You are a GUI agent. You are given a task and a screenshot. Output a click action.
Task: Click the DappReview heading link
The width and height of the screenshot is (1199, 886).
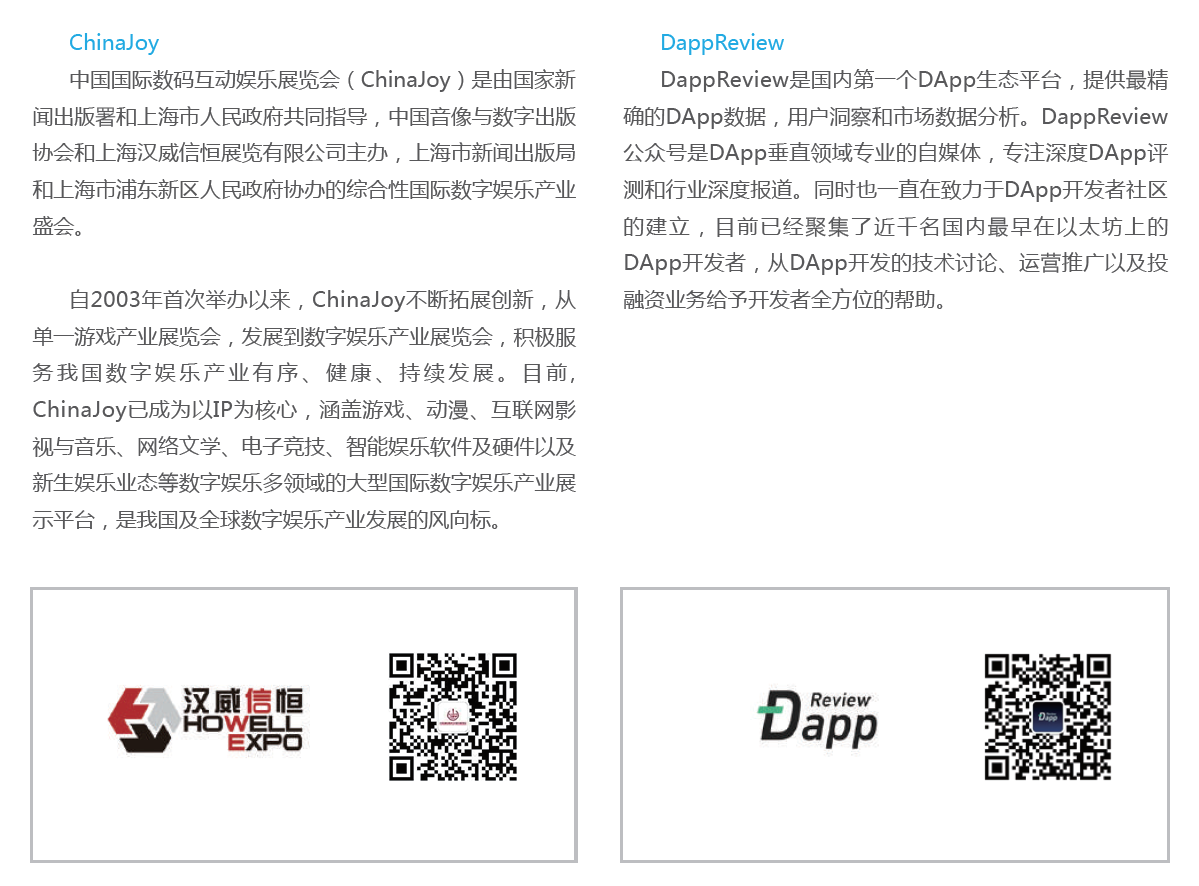[722, 43]
